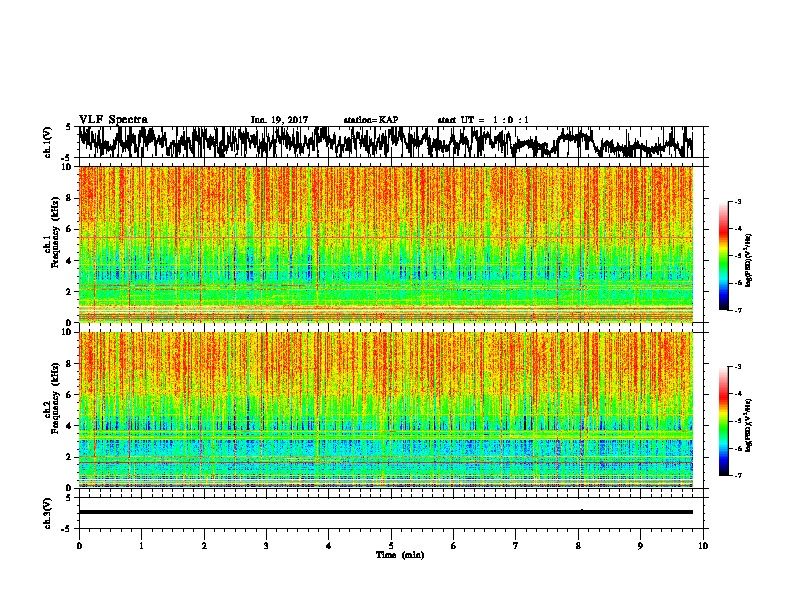Click the time axis tick label 10
The width and height of the screenshot is (792, 612).
(703, 546)
